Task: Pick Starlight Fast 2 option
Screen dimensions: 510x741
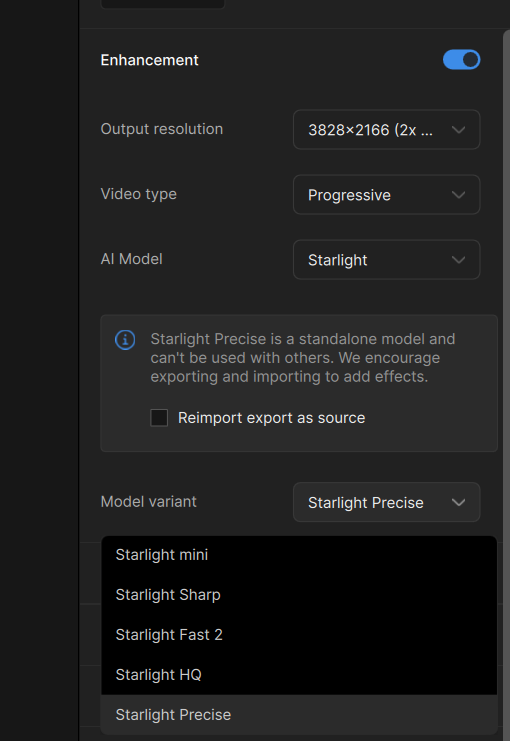Action: [x=299, y=635]
